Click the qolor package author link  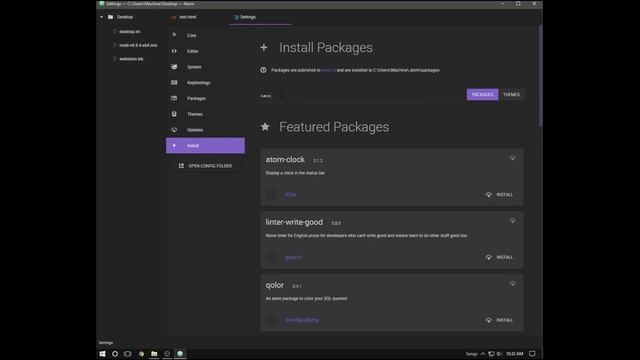point(302,320)
